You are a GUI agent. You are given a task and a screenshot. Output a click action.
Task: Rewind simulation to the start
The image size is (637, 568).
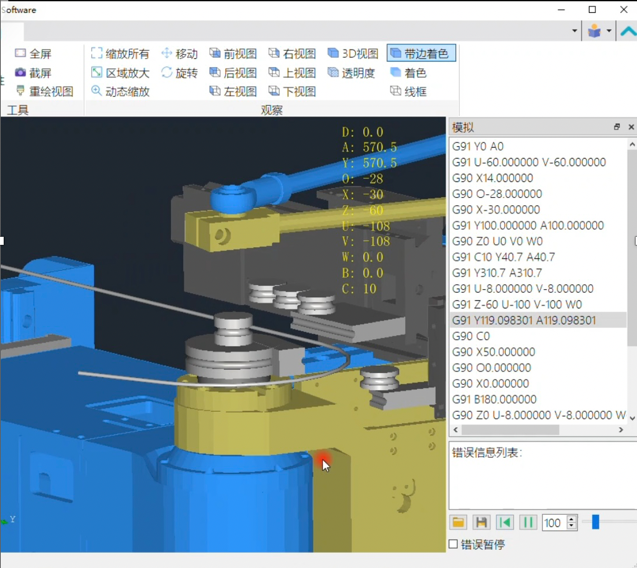click(x=505, y=522)
